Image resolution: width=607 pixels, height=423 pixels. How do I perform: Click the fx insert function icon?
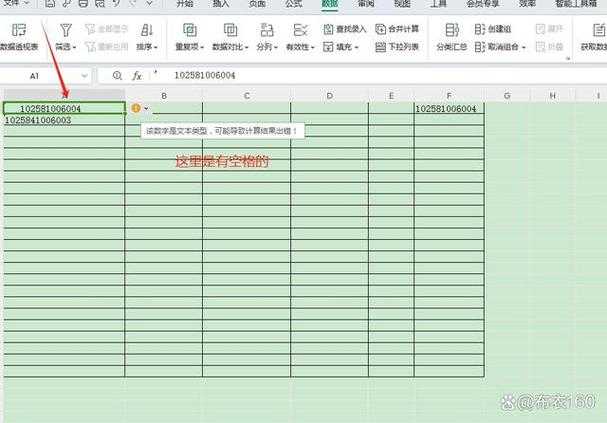click(x=137, y=75)
